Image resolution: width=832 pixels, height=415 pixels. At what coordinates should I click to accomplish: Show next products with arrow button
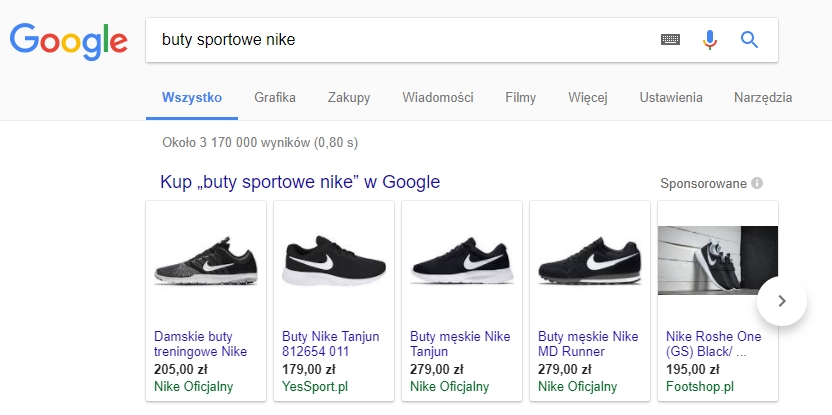click(x=782, y=300)
